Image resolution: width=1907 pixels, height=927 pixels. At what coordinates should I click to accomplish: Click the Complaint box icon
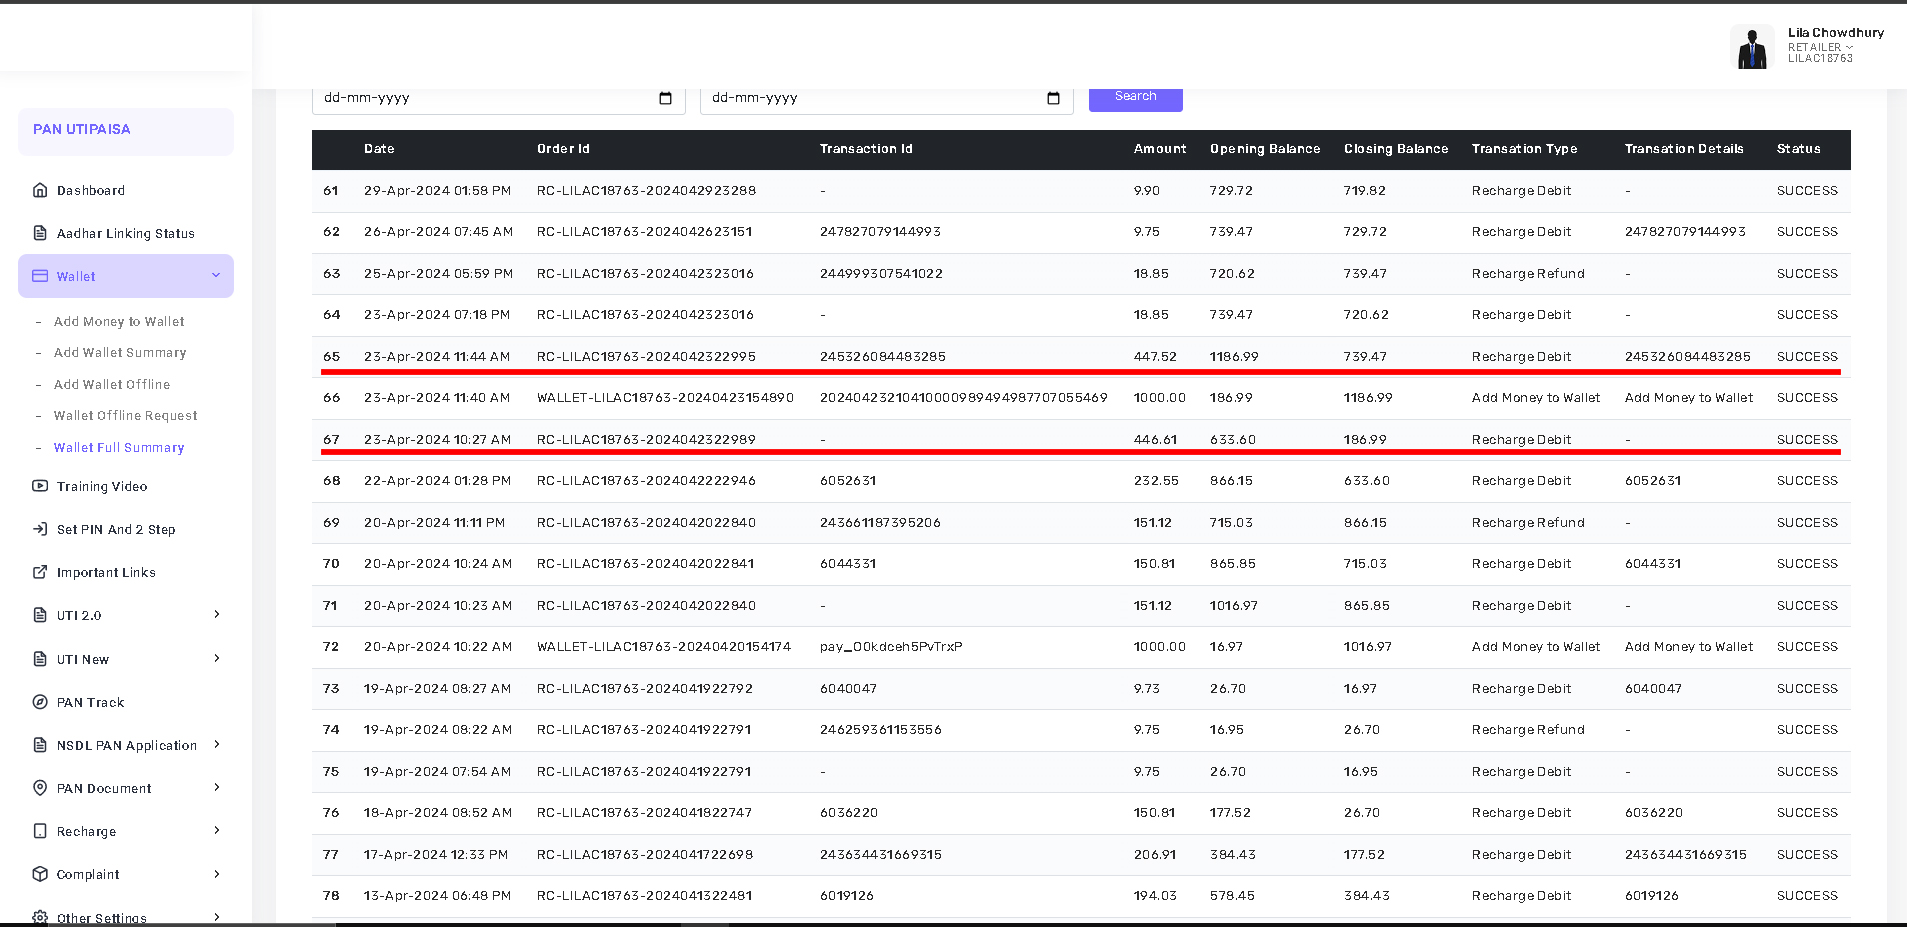click(40, 874)
